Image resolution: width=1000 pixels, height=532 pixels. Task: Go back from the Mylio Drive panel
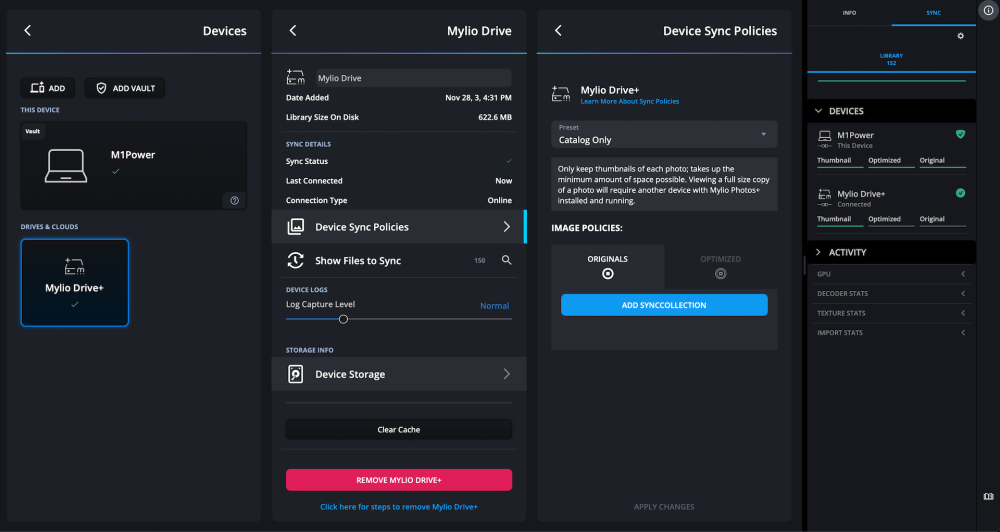click(293, 31)
